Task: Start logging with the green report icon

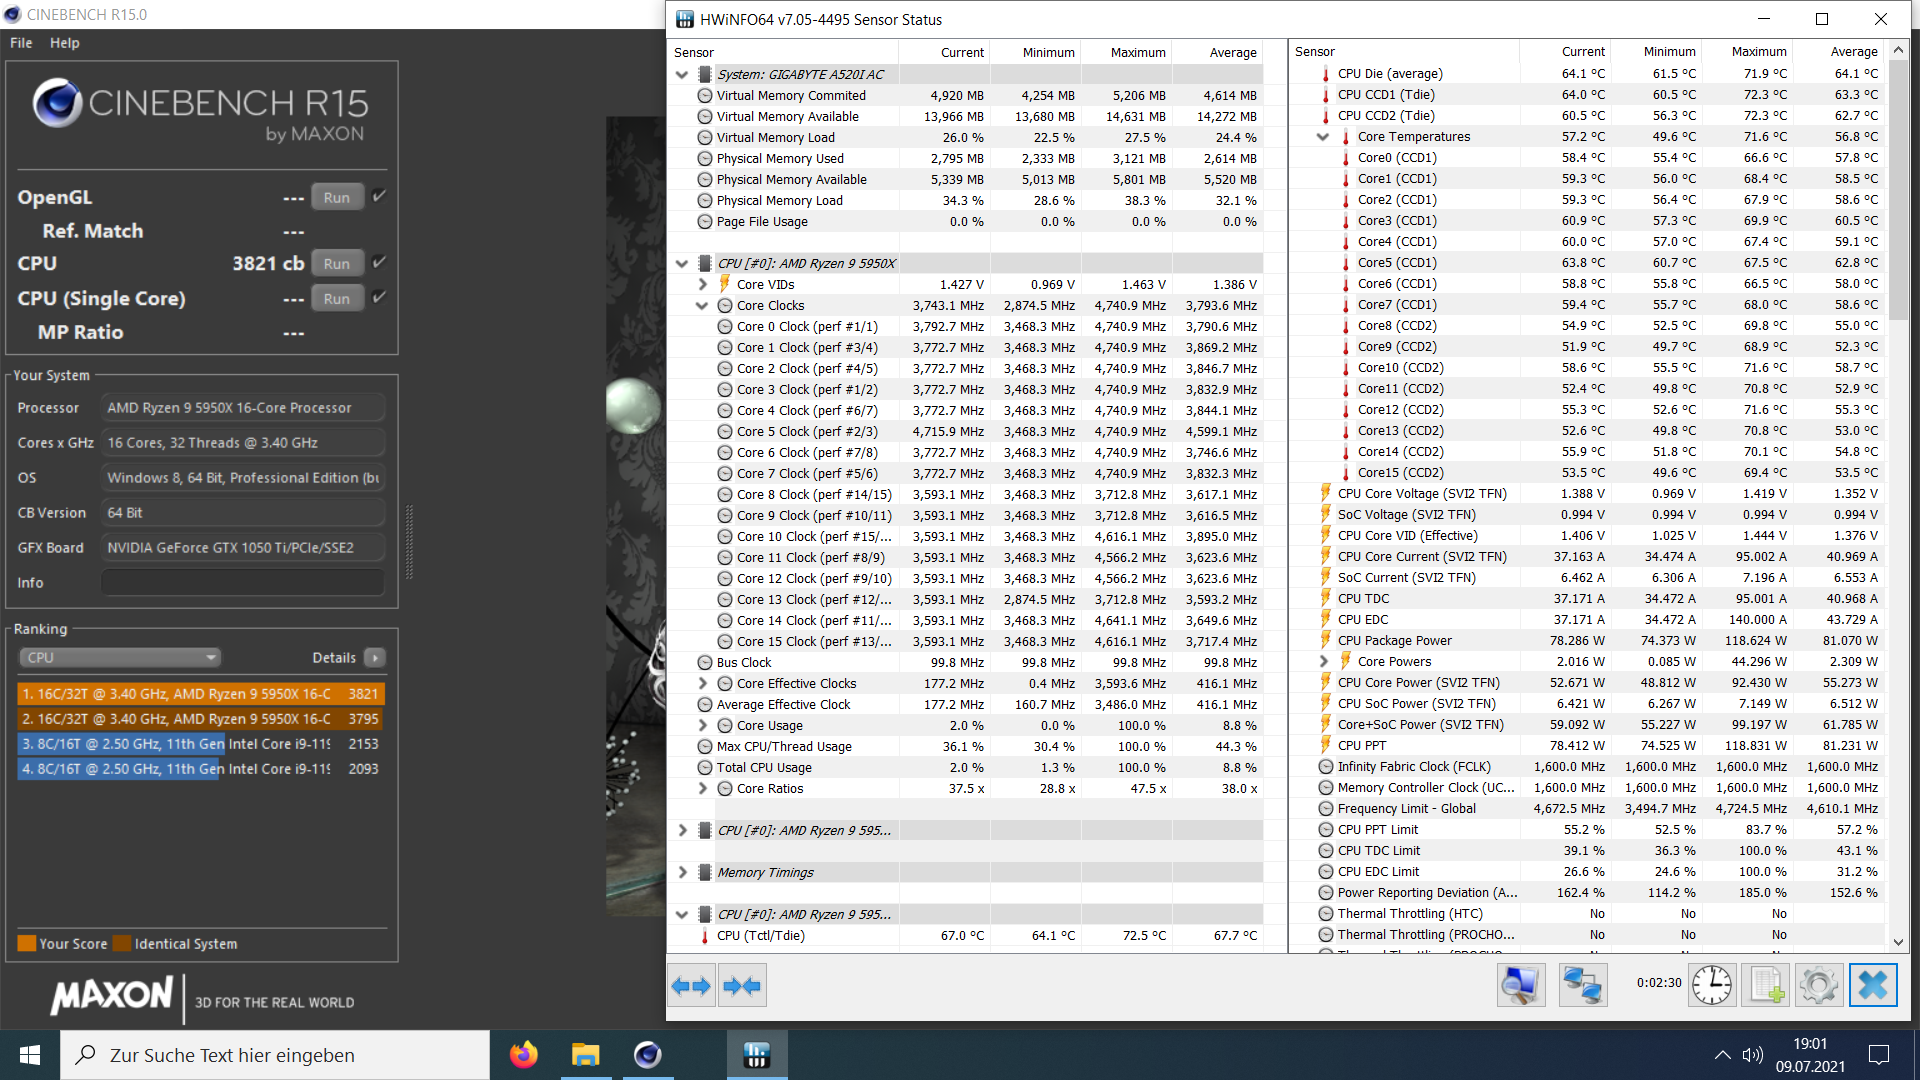Action: click(1766, 985)
